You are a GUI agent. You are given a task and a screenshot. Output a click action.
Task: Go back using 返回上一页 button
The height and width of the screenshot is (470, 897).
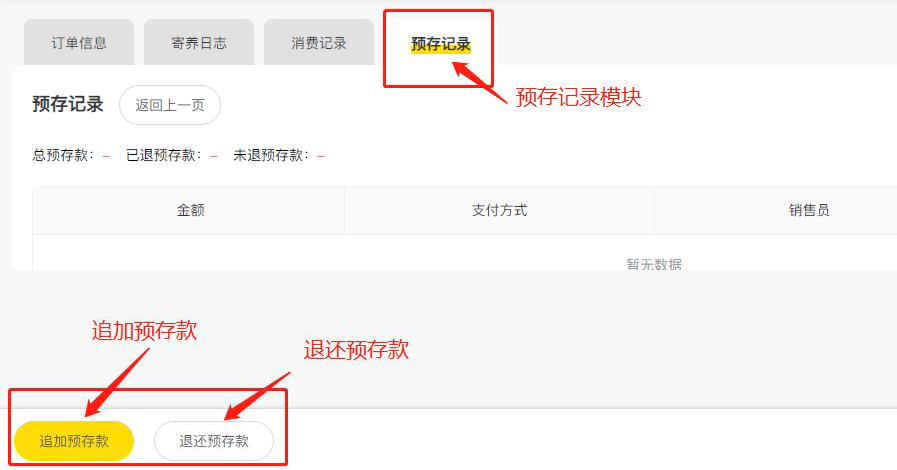170,105
